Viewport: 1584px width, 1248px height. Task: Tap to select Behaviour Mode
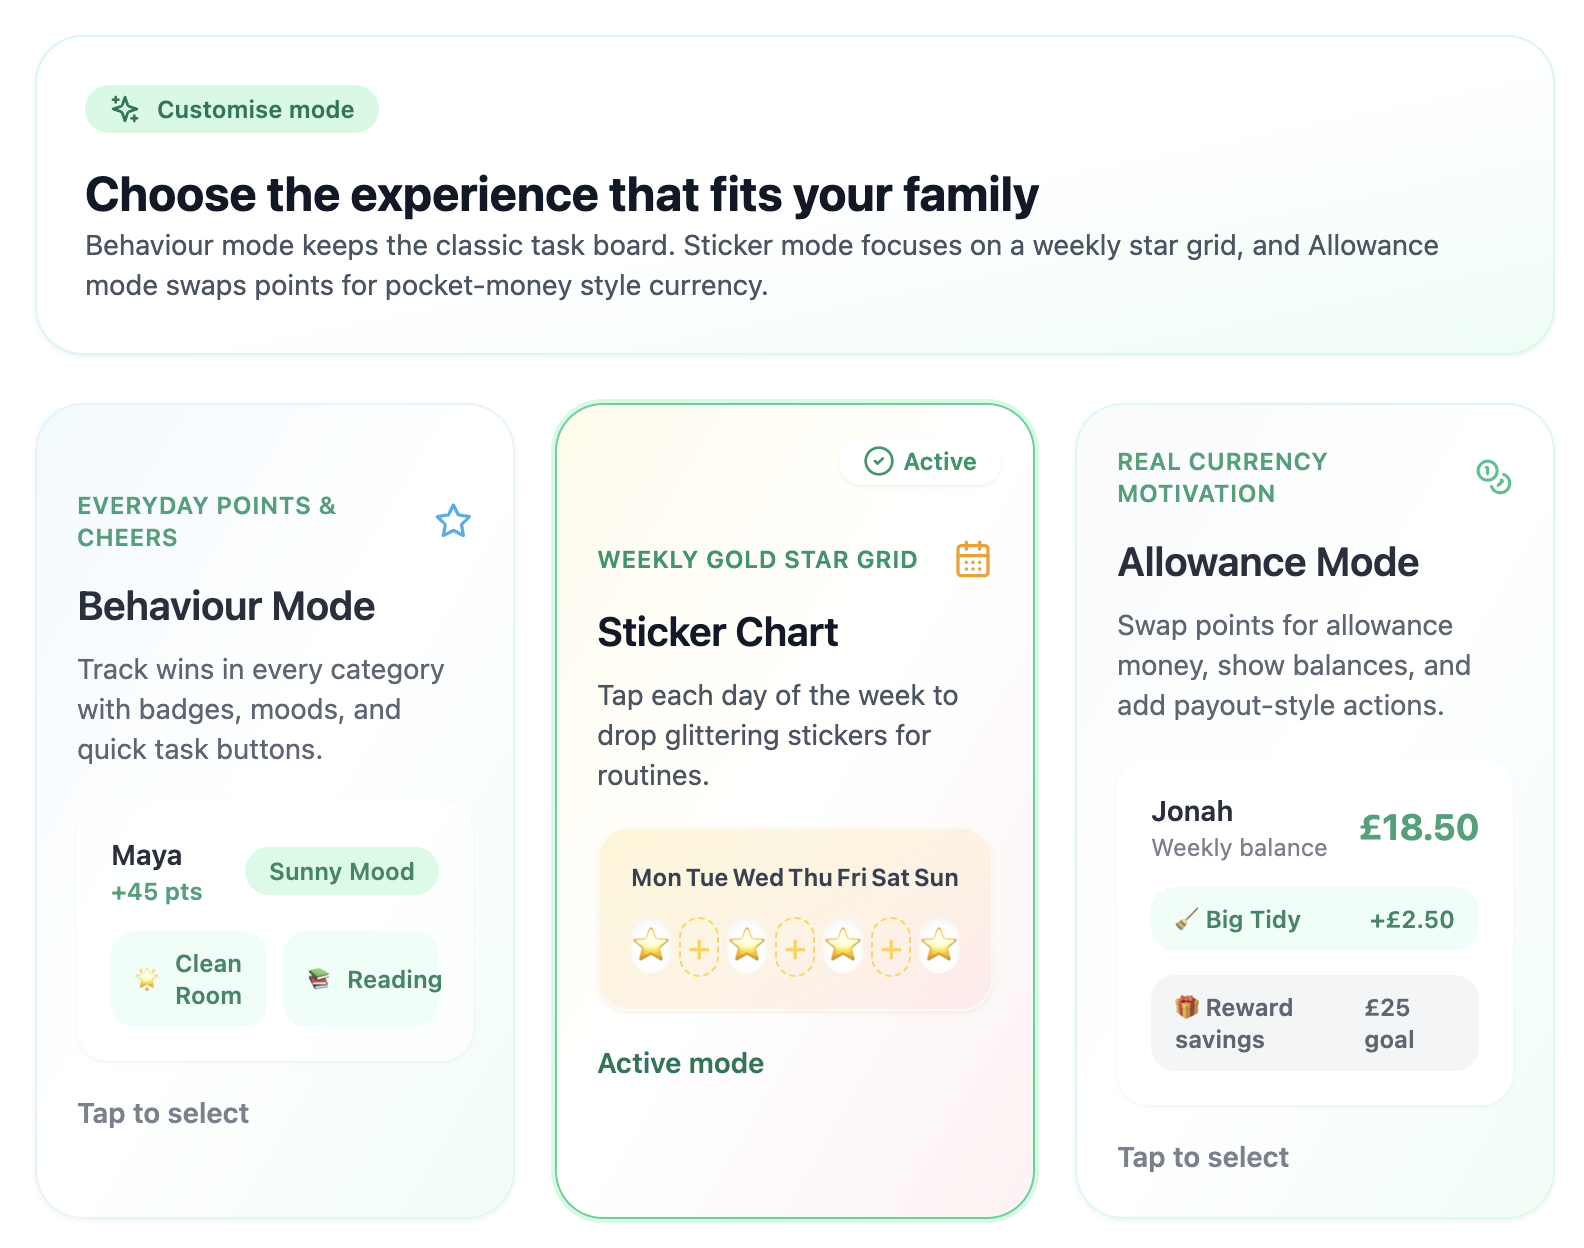pyautogui.click(x=163, y=1113)
